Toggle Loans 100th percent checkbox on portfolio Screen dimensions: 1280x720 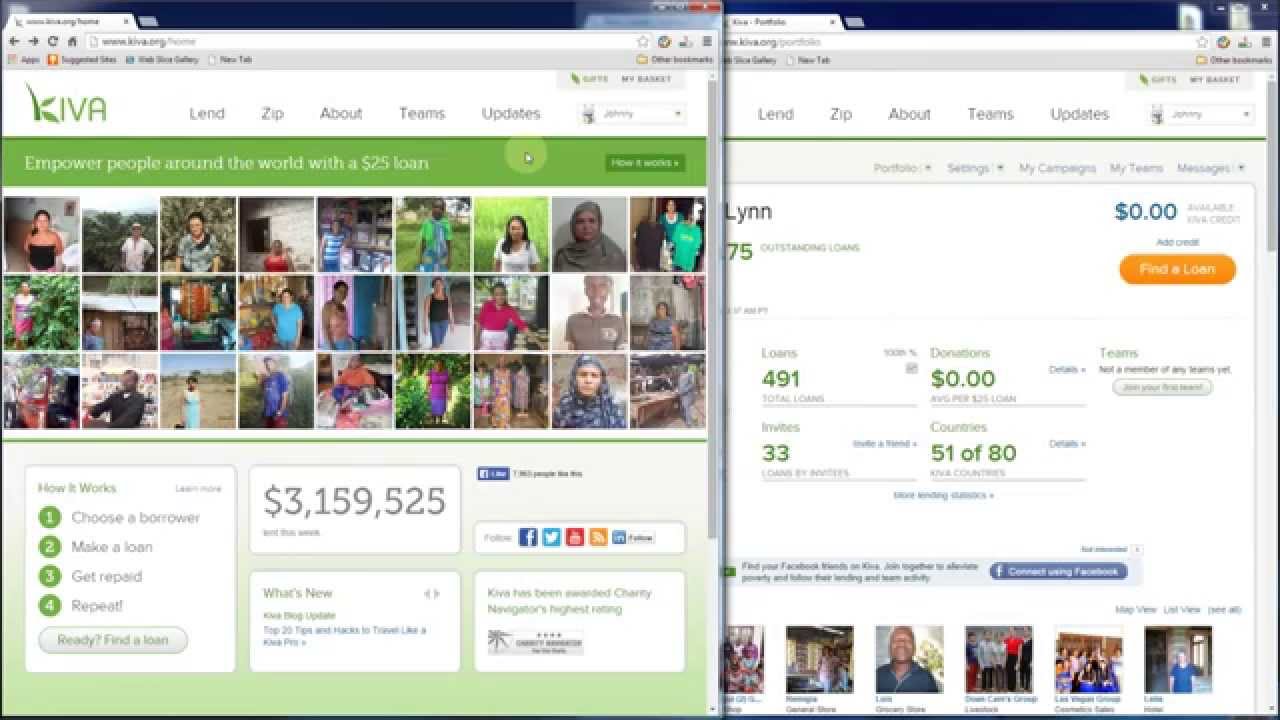click(x=911, y=368)
